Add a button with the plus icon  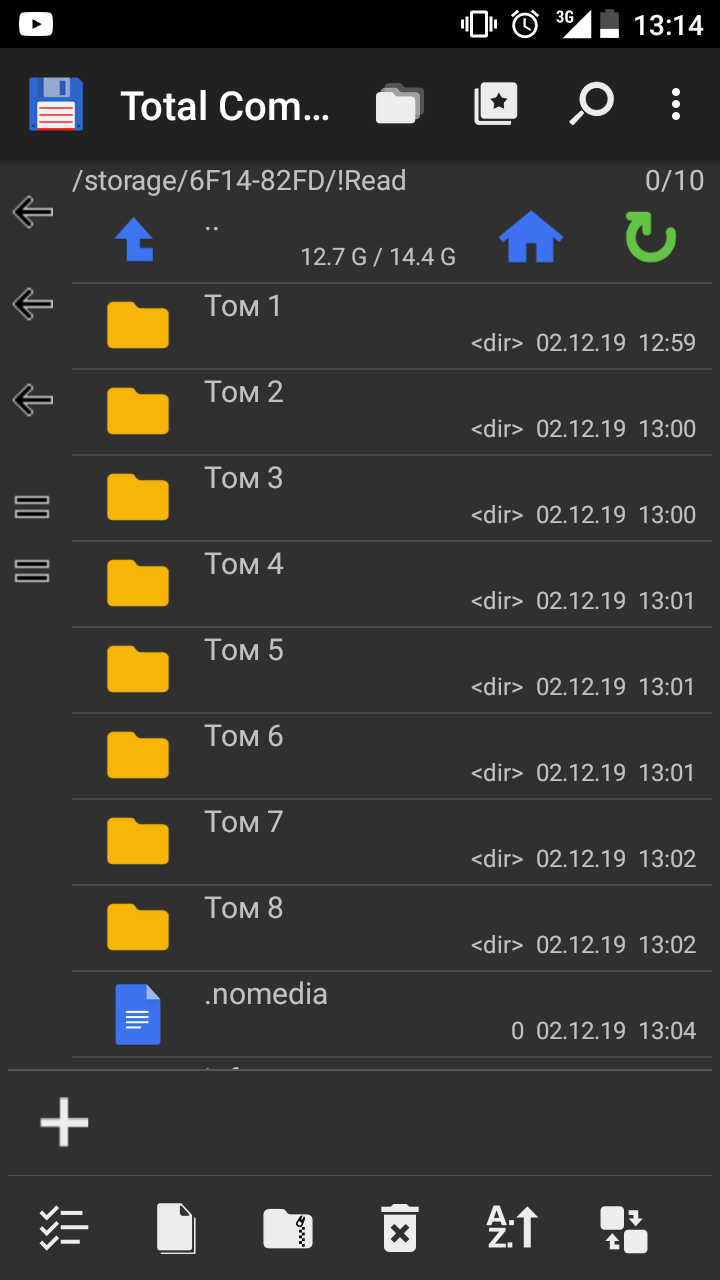point(65,1122)
